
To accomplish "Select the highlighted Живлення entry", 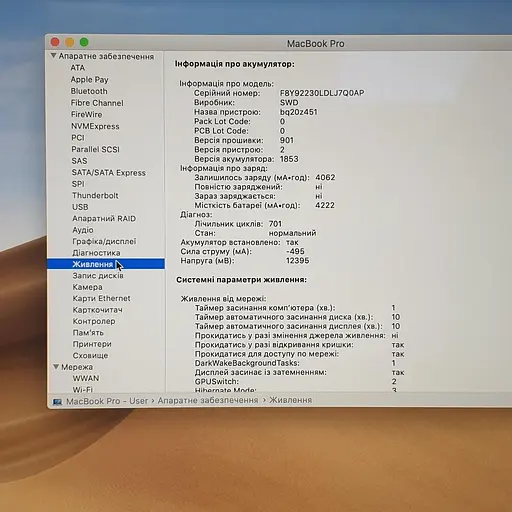I will click(106, 264).
